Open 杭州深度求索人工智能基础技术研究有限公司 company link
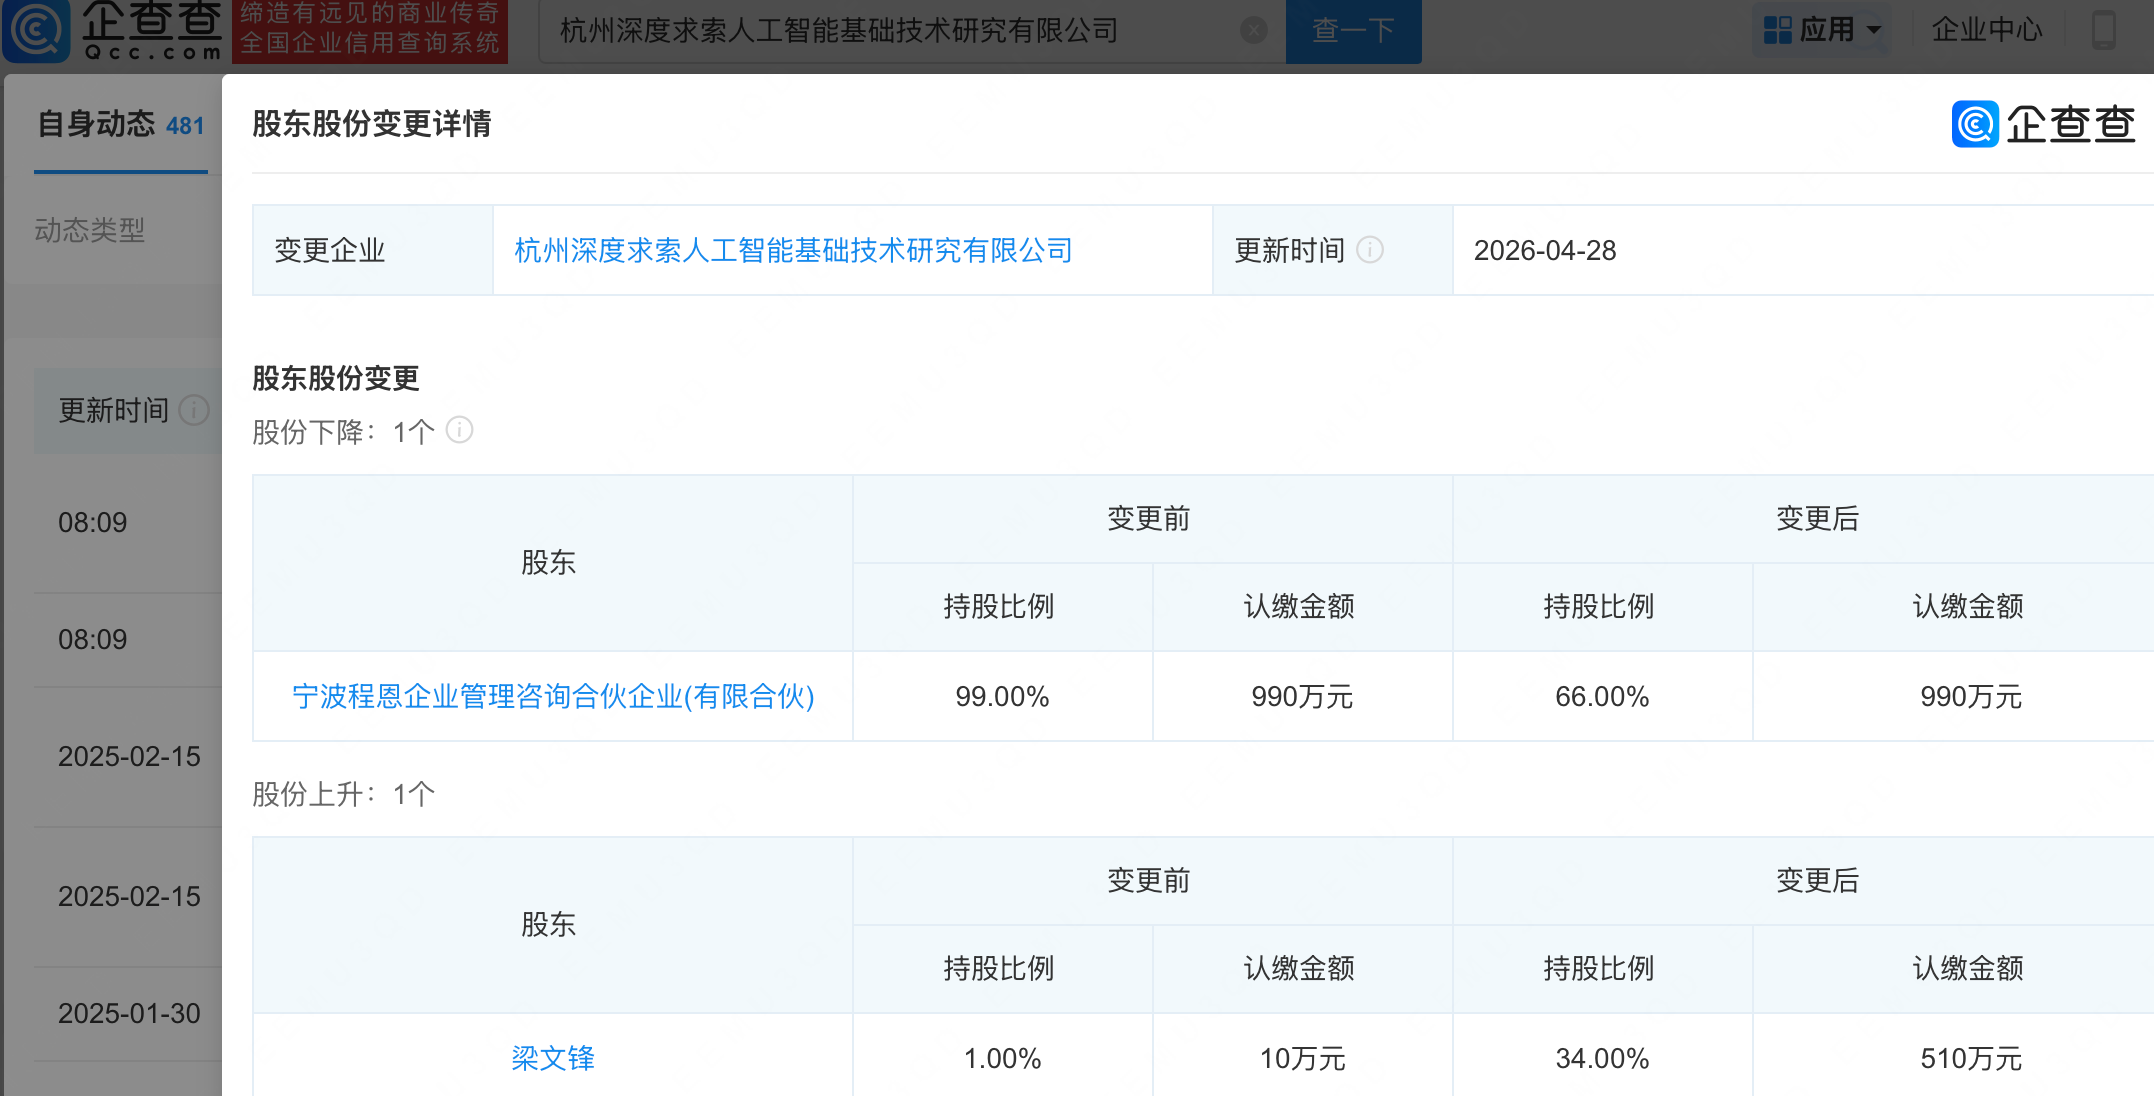Viewport: 2154px width, 1096px height. coord(791,251)
